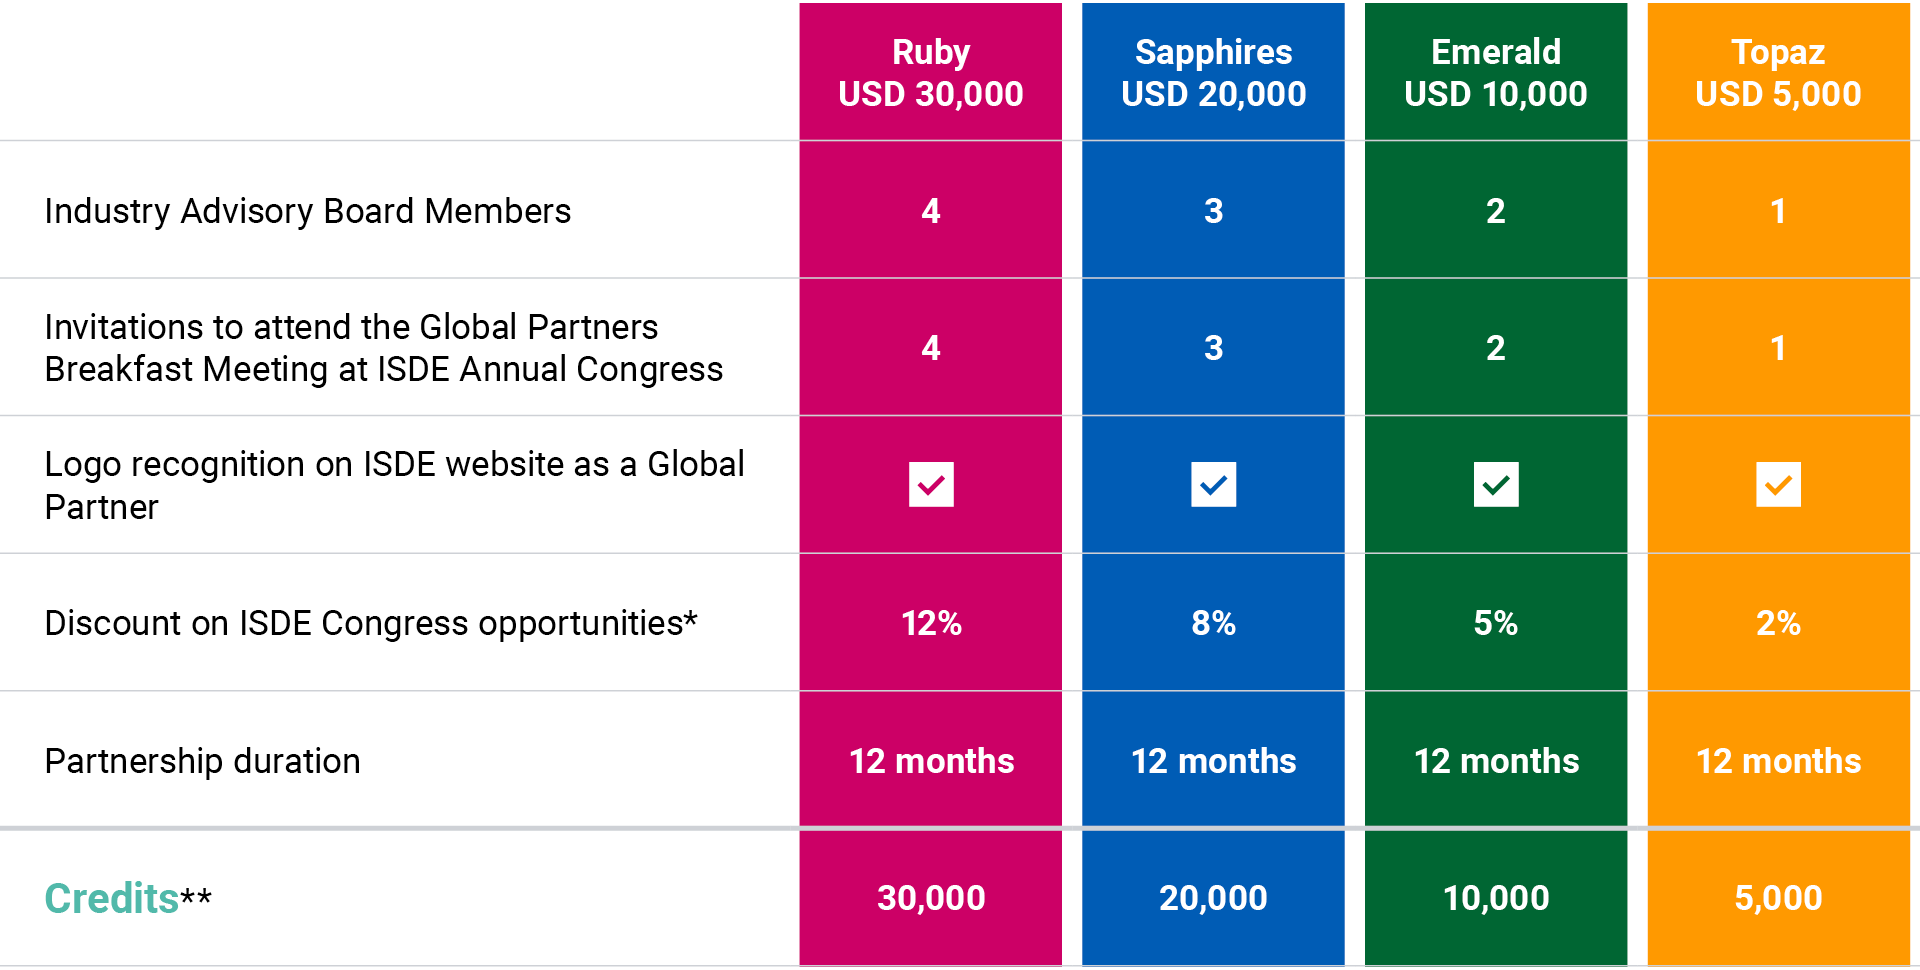Screen dimensions: 1920x970
Task: Click the Ruby column logo recognition checkmark
Action: click(931, 485)
